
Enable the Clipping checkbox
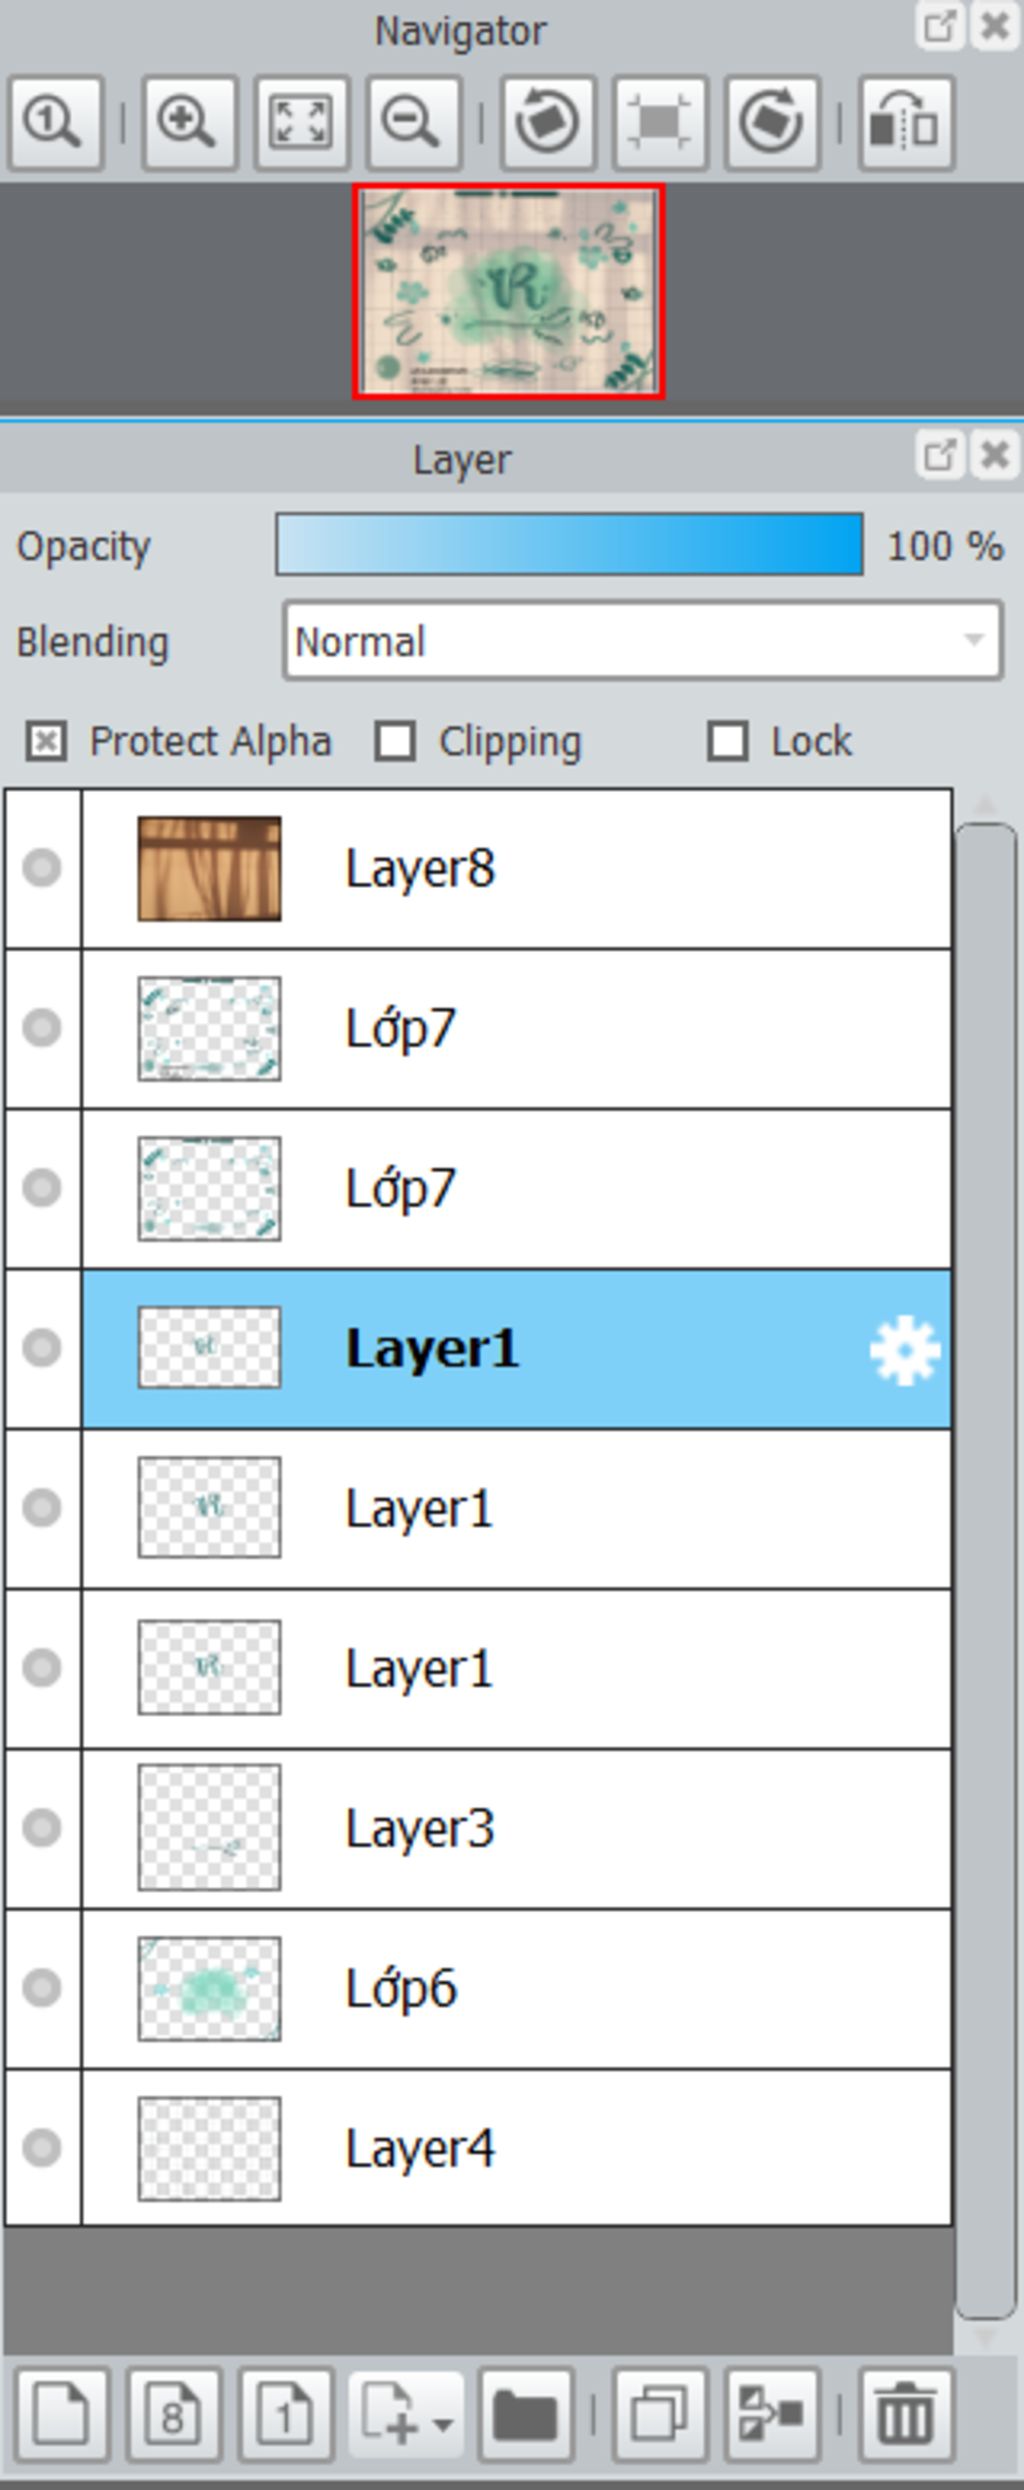(395, 742)
